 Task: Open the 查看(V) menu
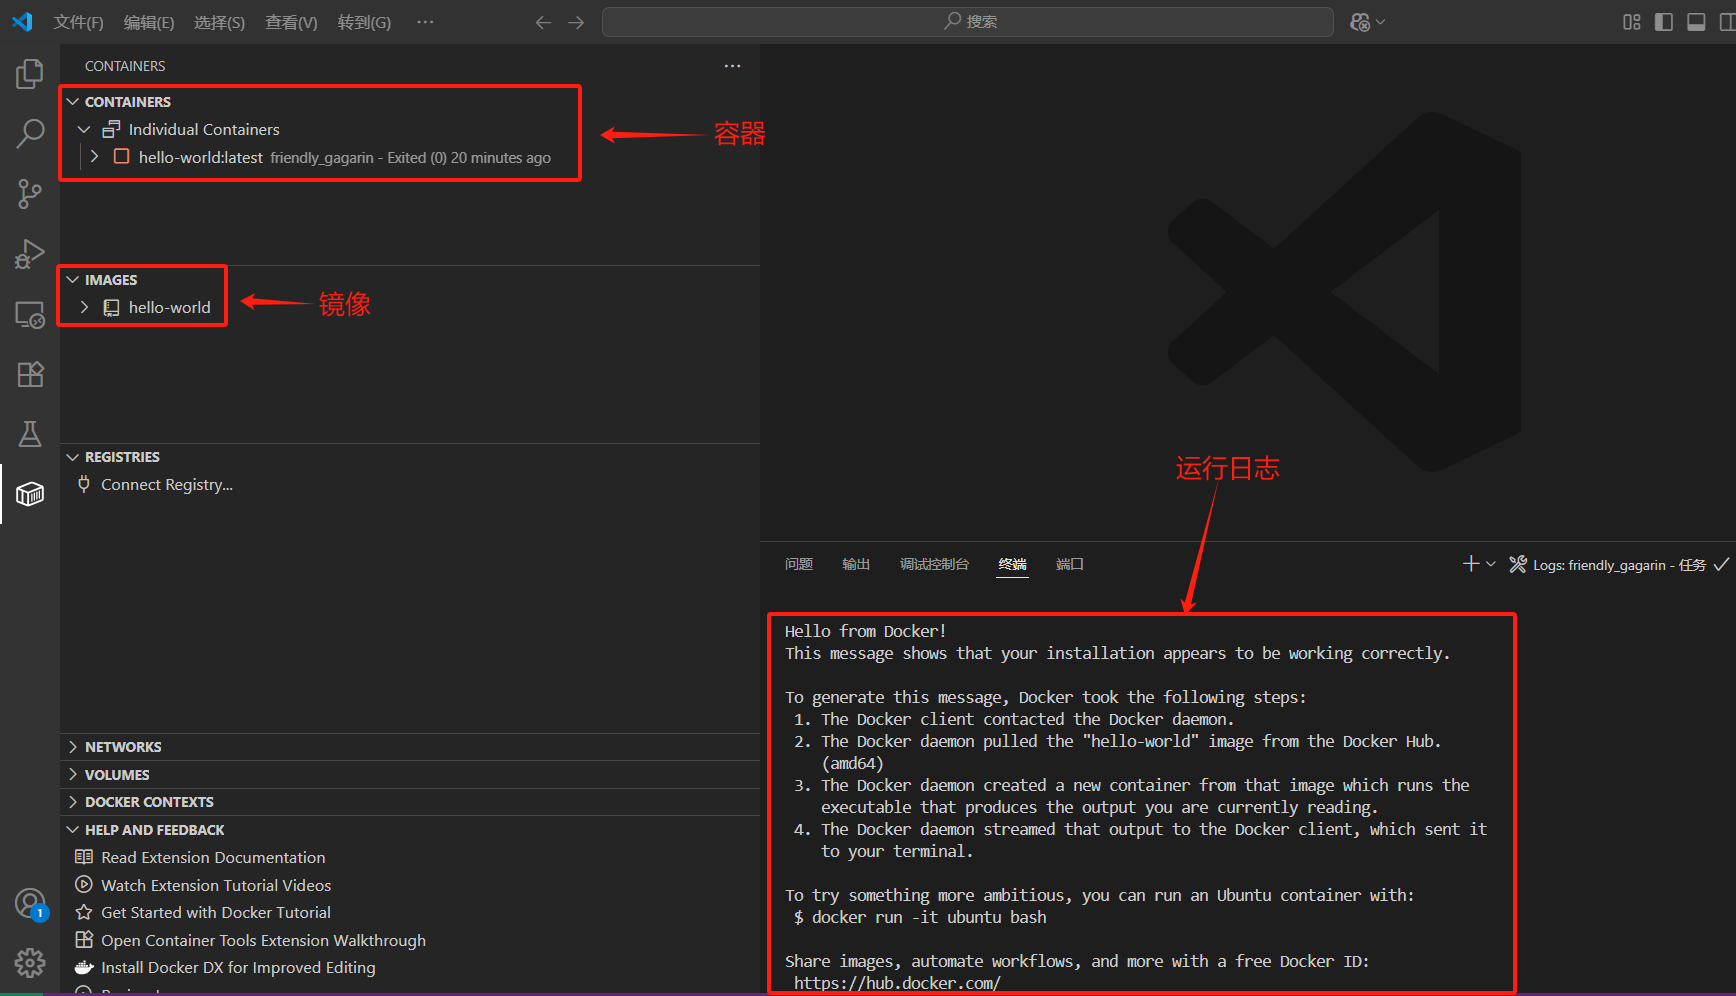(x=291, y=22)
